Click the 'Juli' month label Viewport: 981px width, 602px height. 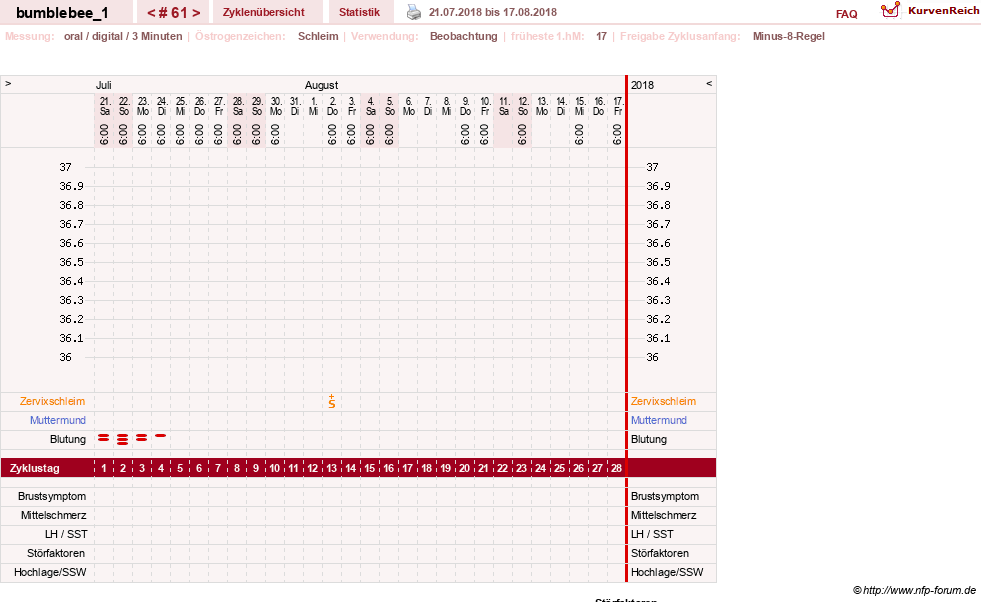[104, 85]
